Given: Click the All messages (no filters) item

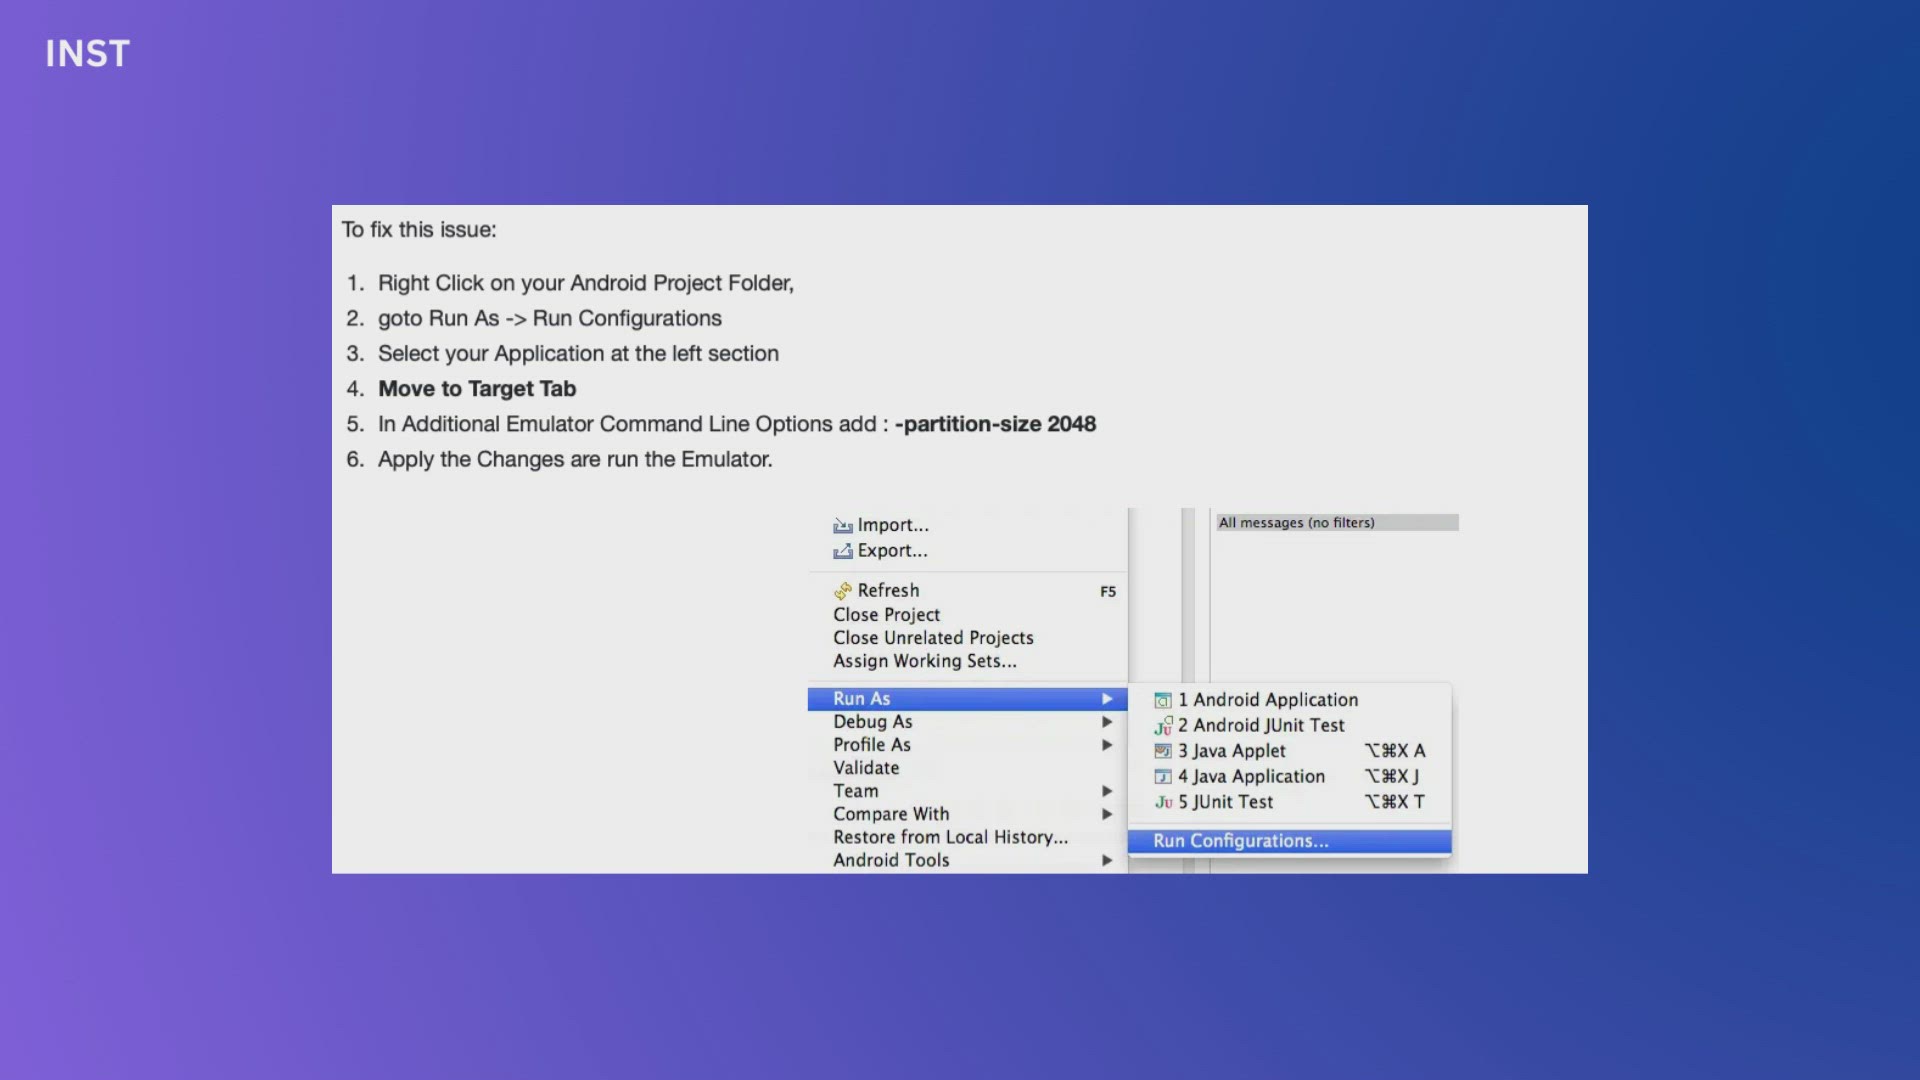Looking at the screenshot, I should click(x=1296, y=523).
